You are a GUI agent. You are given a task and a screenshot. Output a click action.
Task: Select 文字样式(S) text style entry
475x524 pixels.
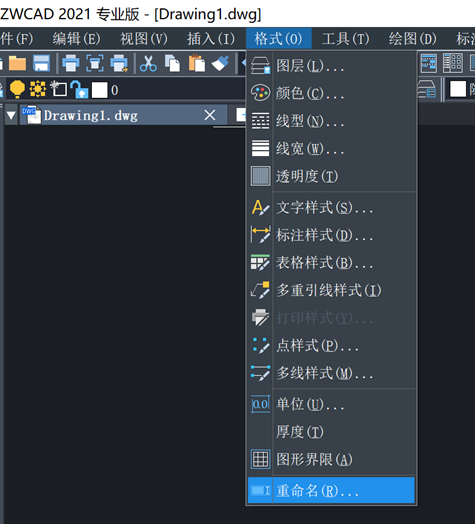pos(331,207)
